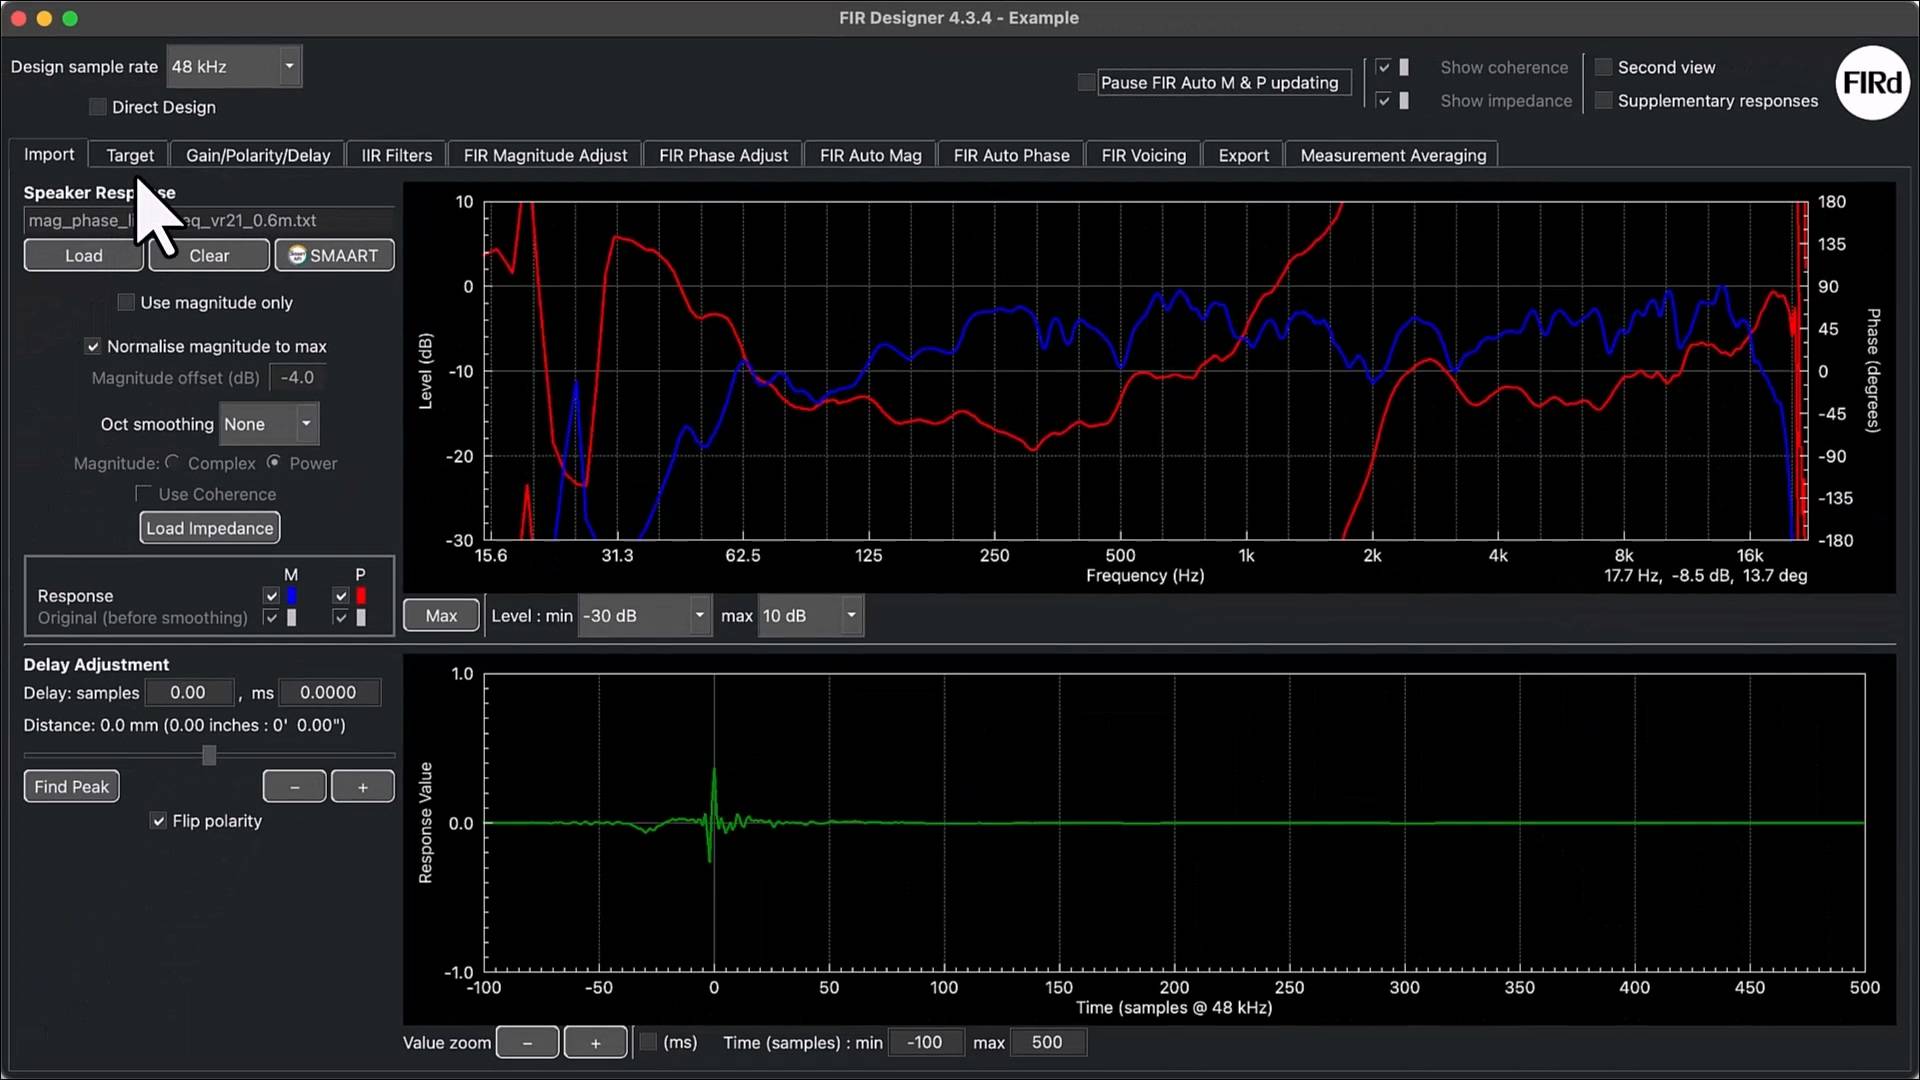
Task: Disable Flip polarity checkbox
Action: pyautogui.click(x=158, y=821)
